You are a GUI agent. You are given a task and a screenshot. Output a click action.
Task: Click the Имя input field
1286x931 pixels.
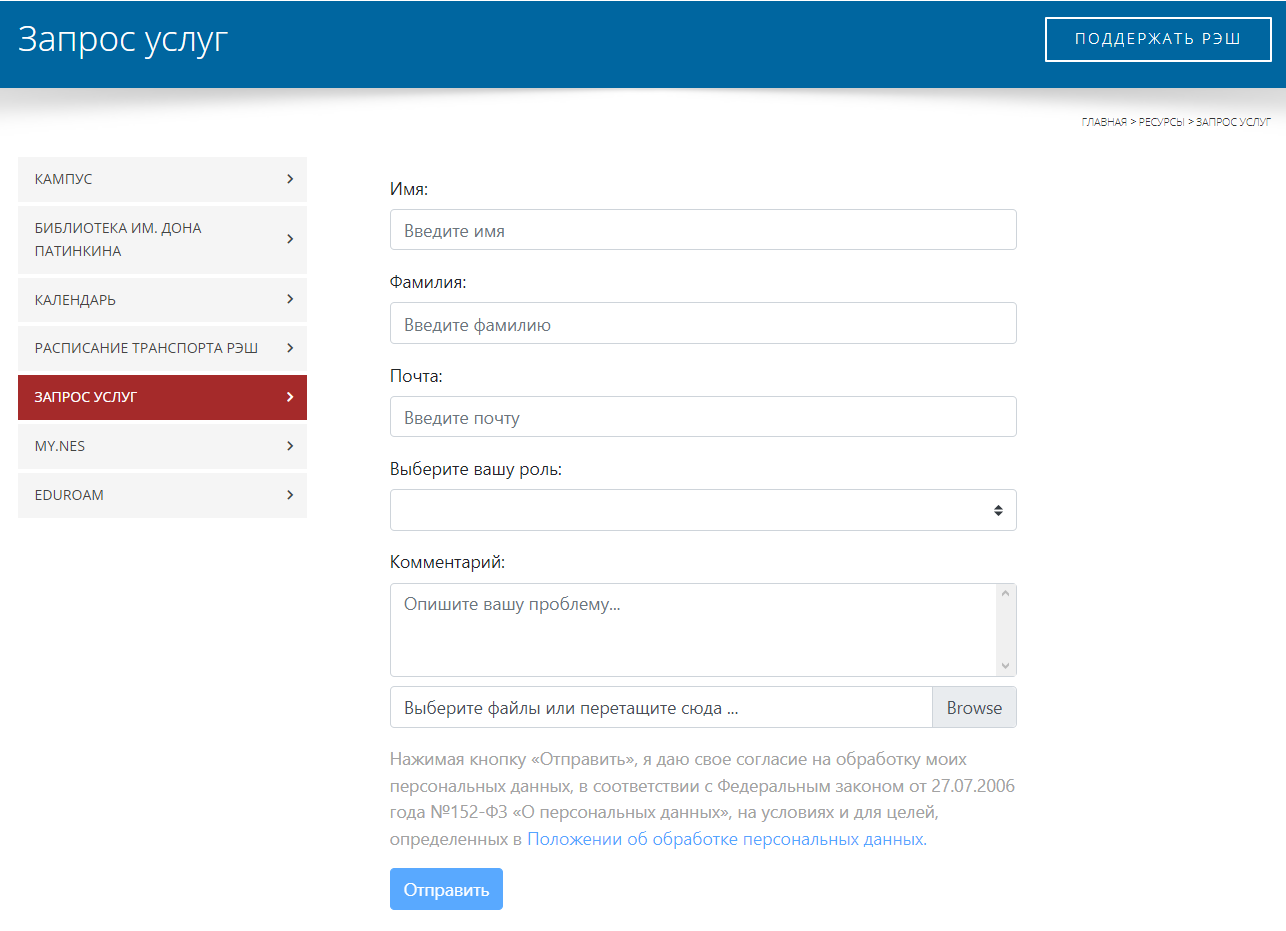tap(703, 230)
